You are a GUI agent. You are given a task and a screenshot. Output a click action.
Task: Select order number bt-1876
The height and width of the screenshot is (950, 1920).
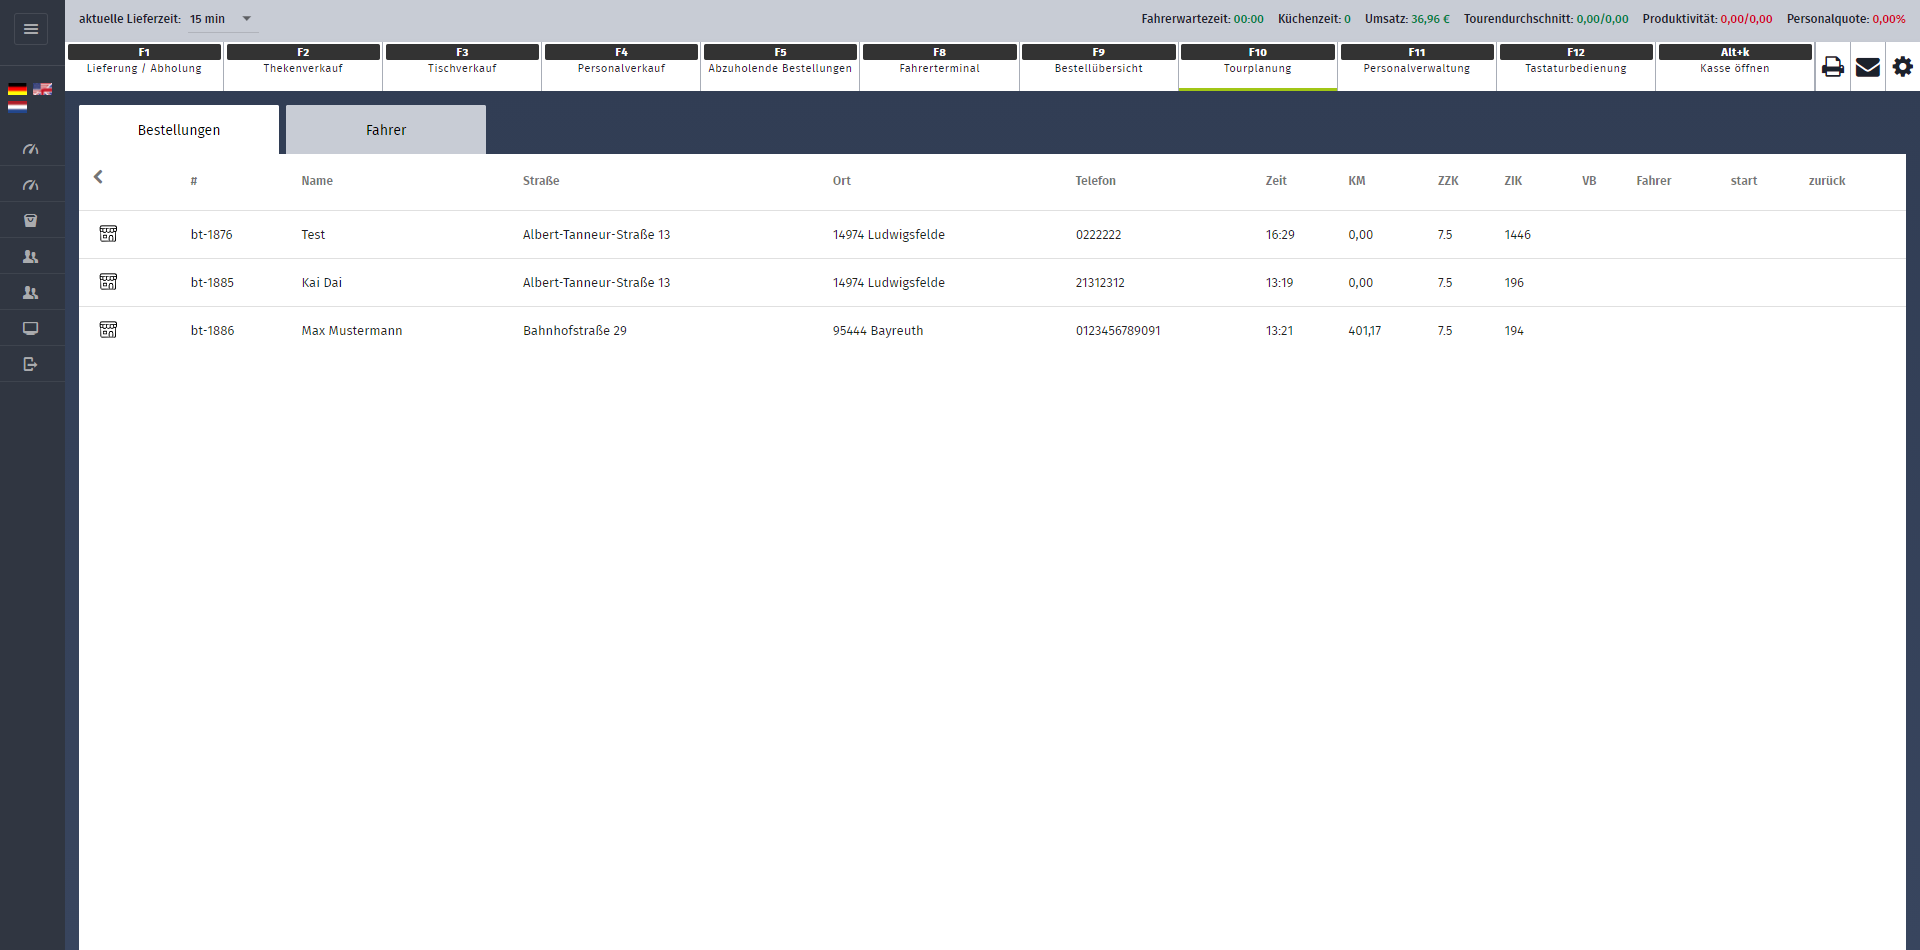[x=211, y=235]
